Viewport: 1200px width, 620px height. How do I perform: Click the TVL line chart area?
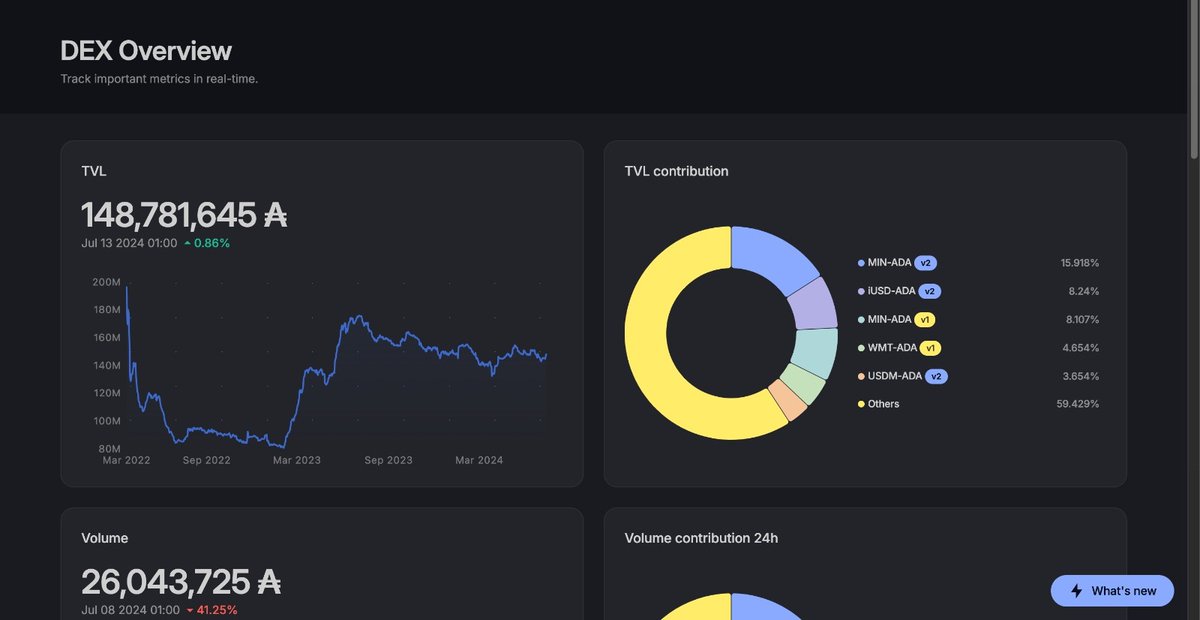coord(336,366)
